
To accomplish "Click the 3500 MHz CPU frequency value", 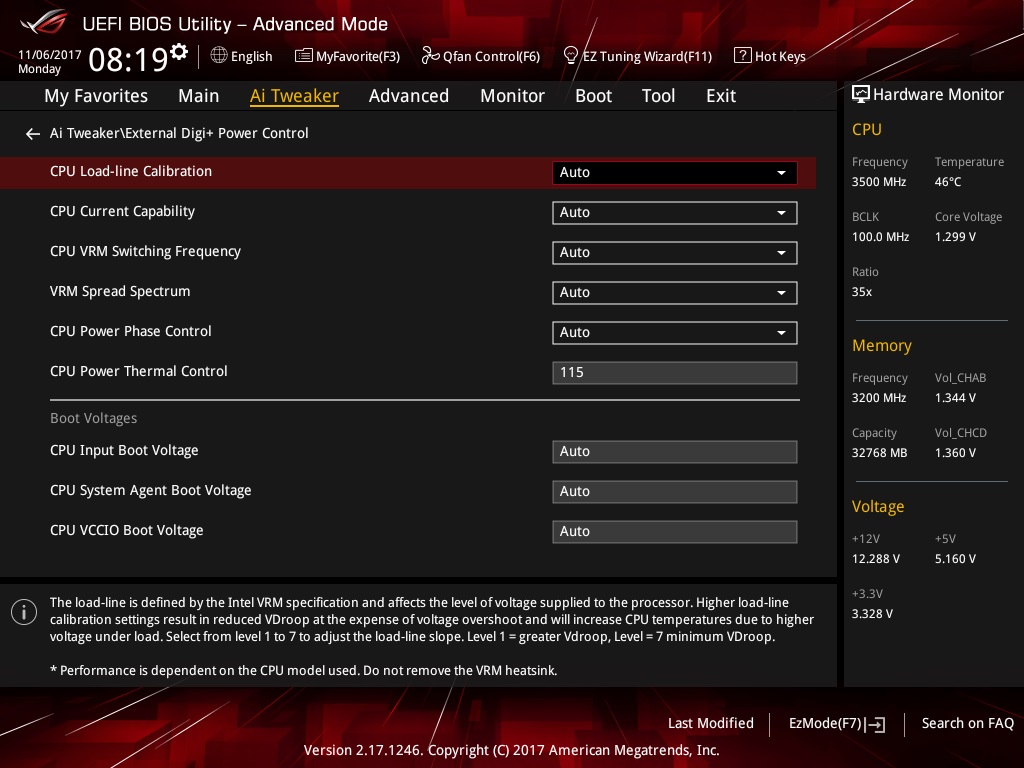I will [879, 182].
